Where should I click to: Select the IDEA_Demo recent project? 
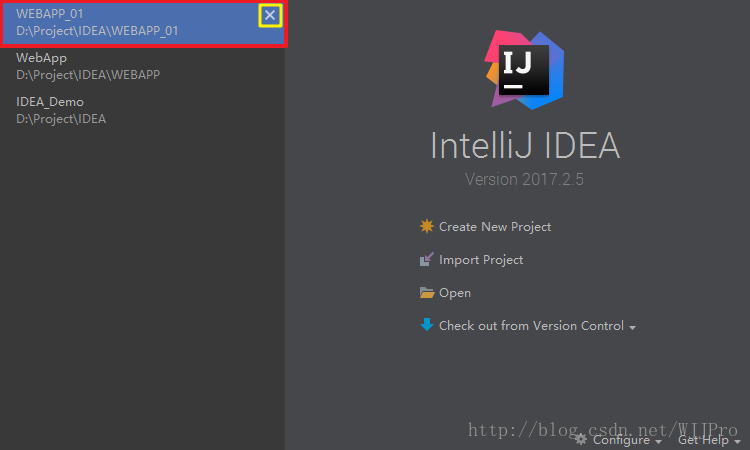coord(62,110)
